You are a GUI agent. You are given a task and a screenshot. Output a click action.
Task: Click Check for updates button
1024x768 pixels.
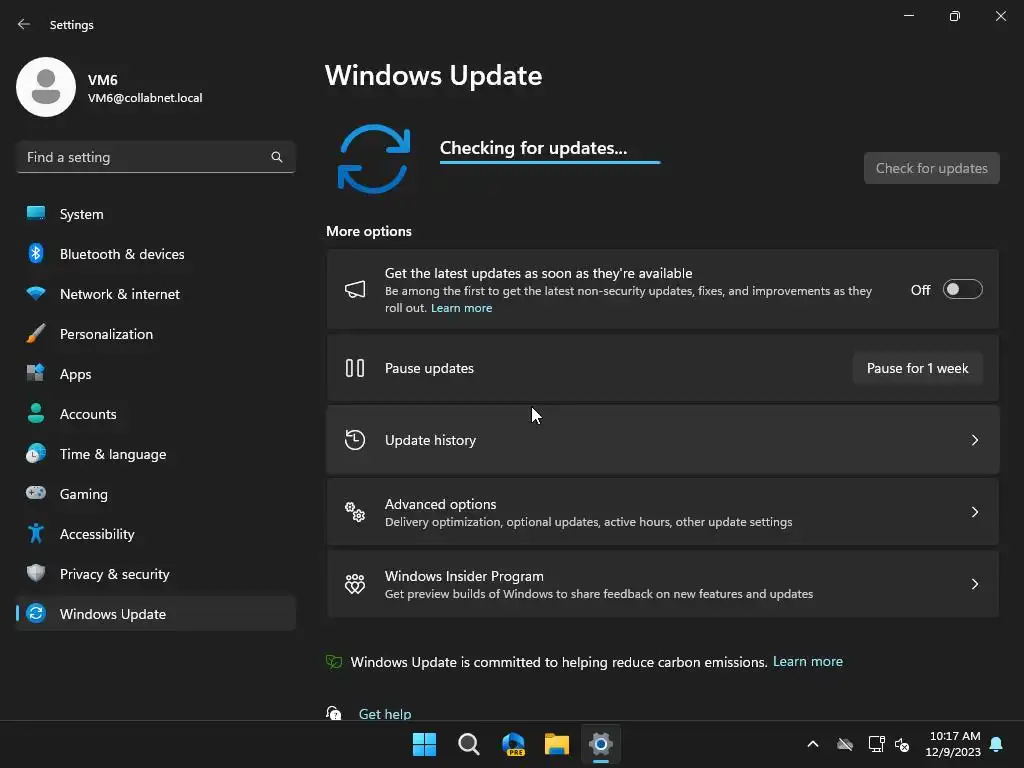[x=931, y=168]
